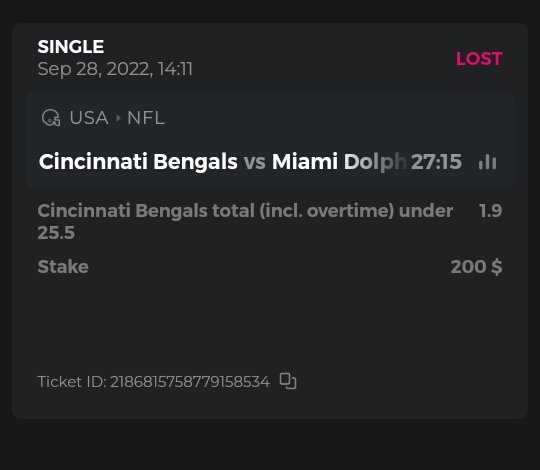The image size is (540, 470).
Task: Select the Bengals total under 25.5 selection
Action: [x=245, y=221]
